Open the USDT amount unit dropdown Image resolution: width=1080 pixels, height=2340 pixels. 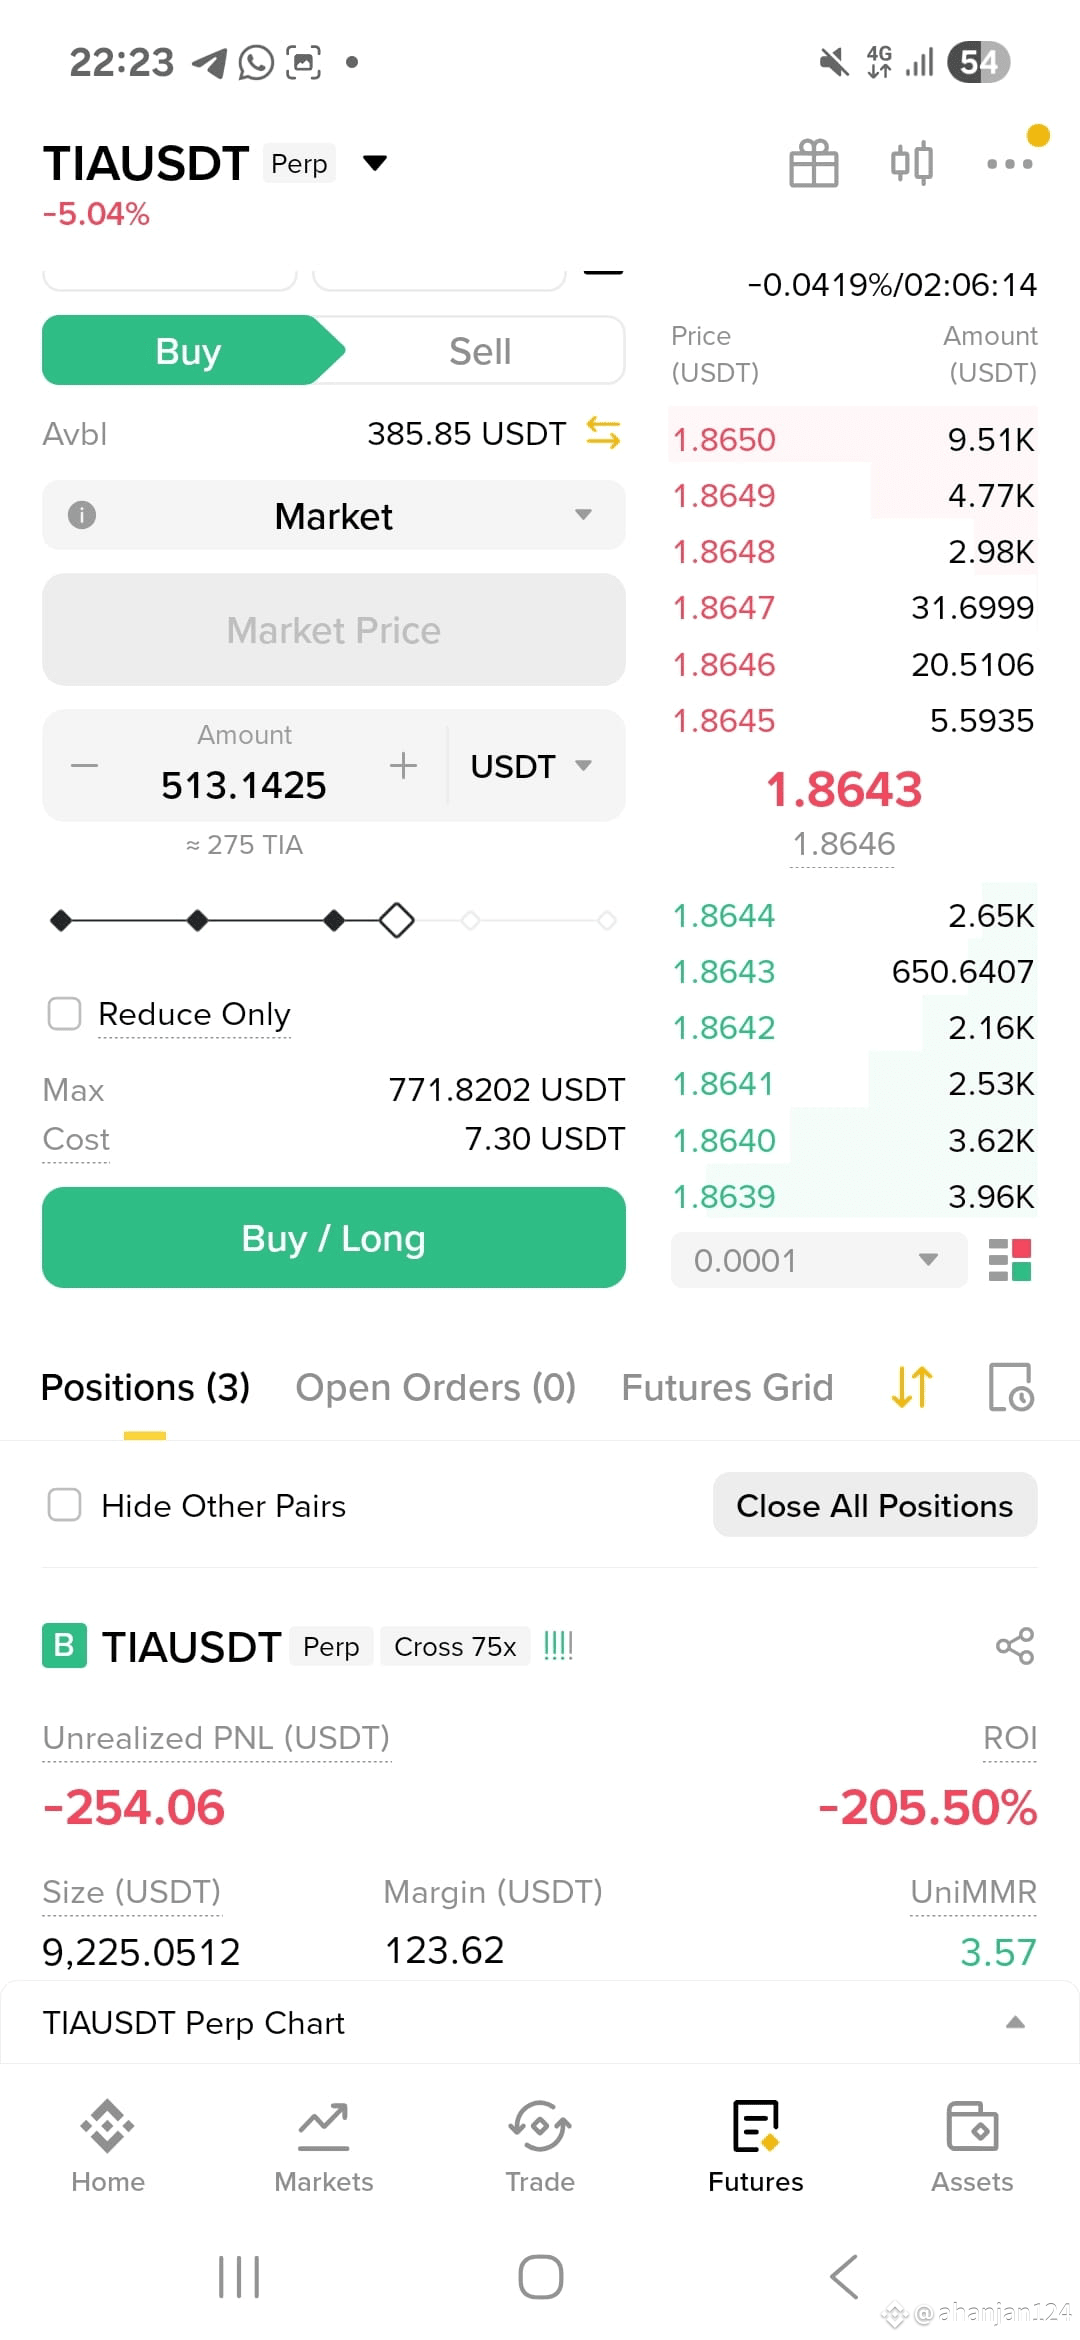tap(532, 766)
